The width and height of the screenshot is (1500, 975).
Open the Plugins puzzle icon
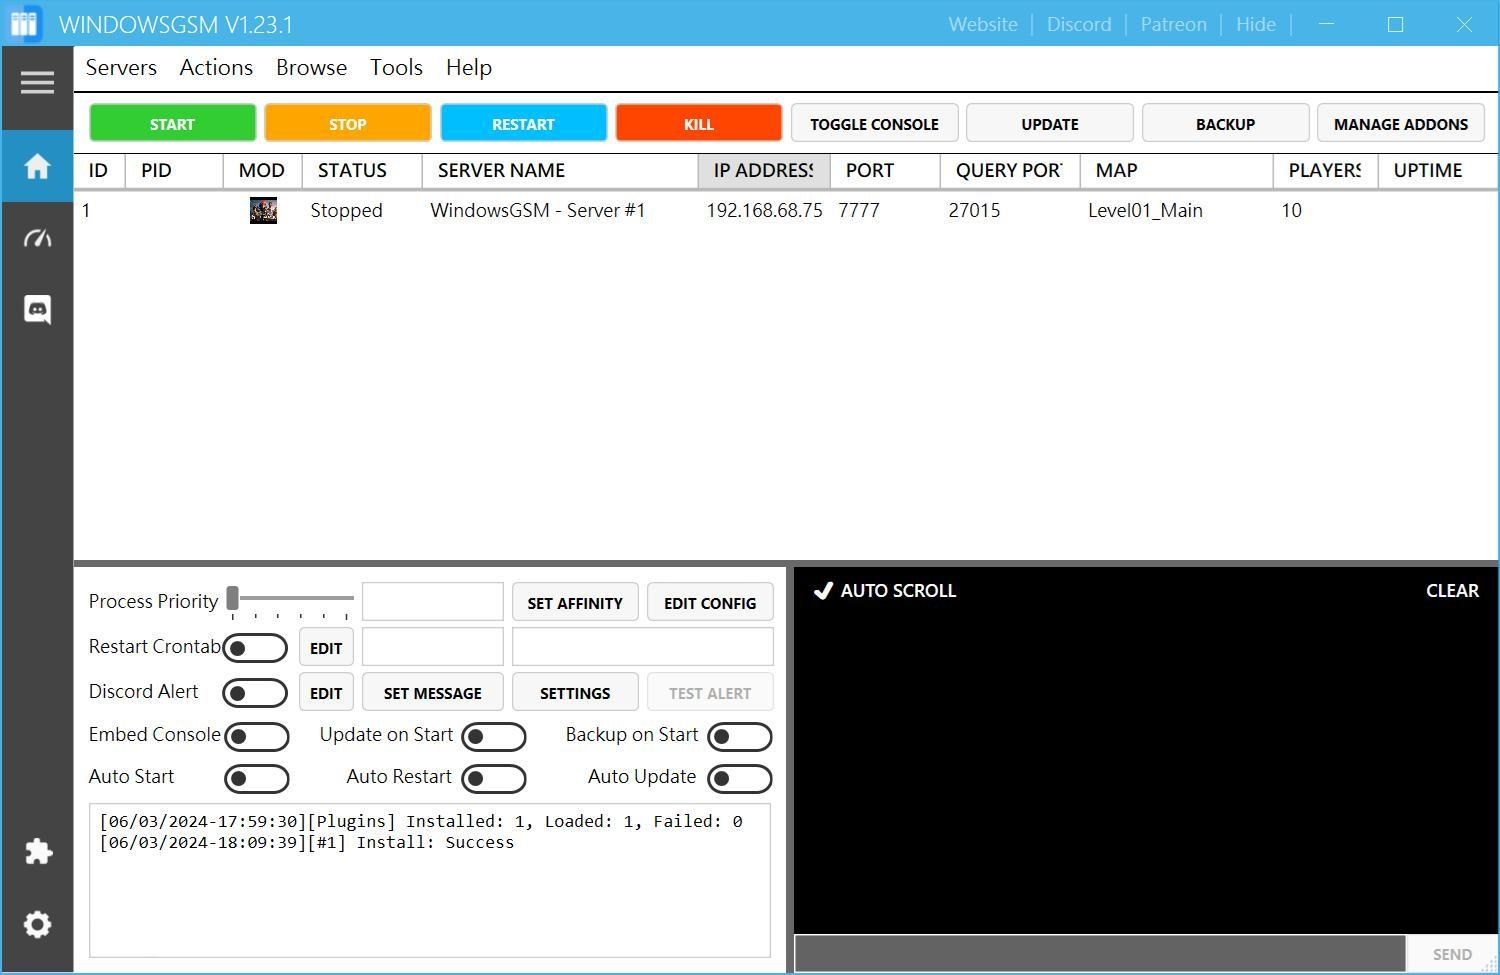coord(37,852)
